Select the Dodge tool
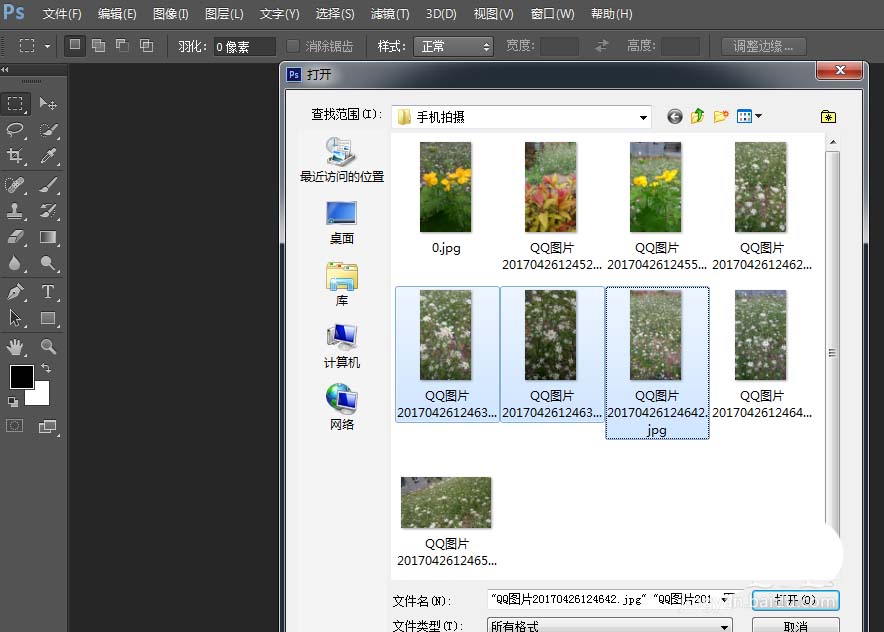 pyautogui.click(x=48, y=263)
